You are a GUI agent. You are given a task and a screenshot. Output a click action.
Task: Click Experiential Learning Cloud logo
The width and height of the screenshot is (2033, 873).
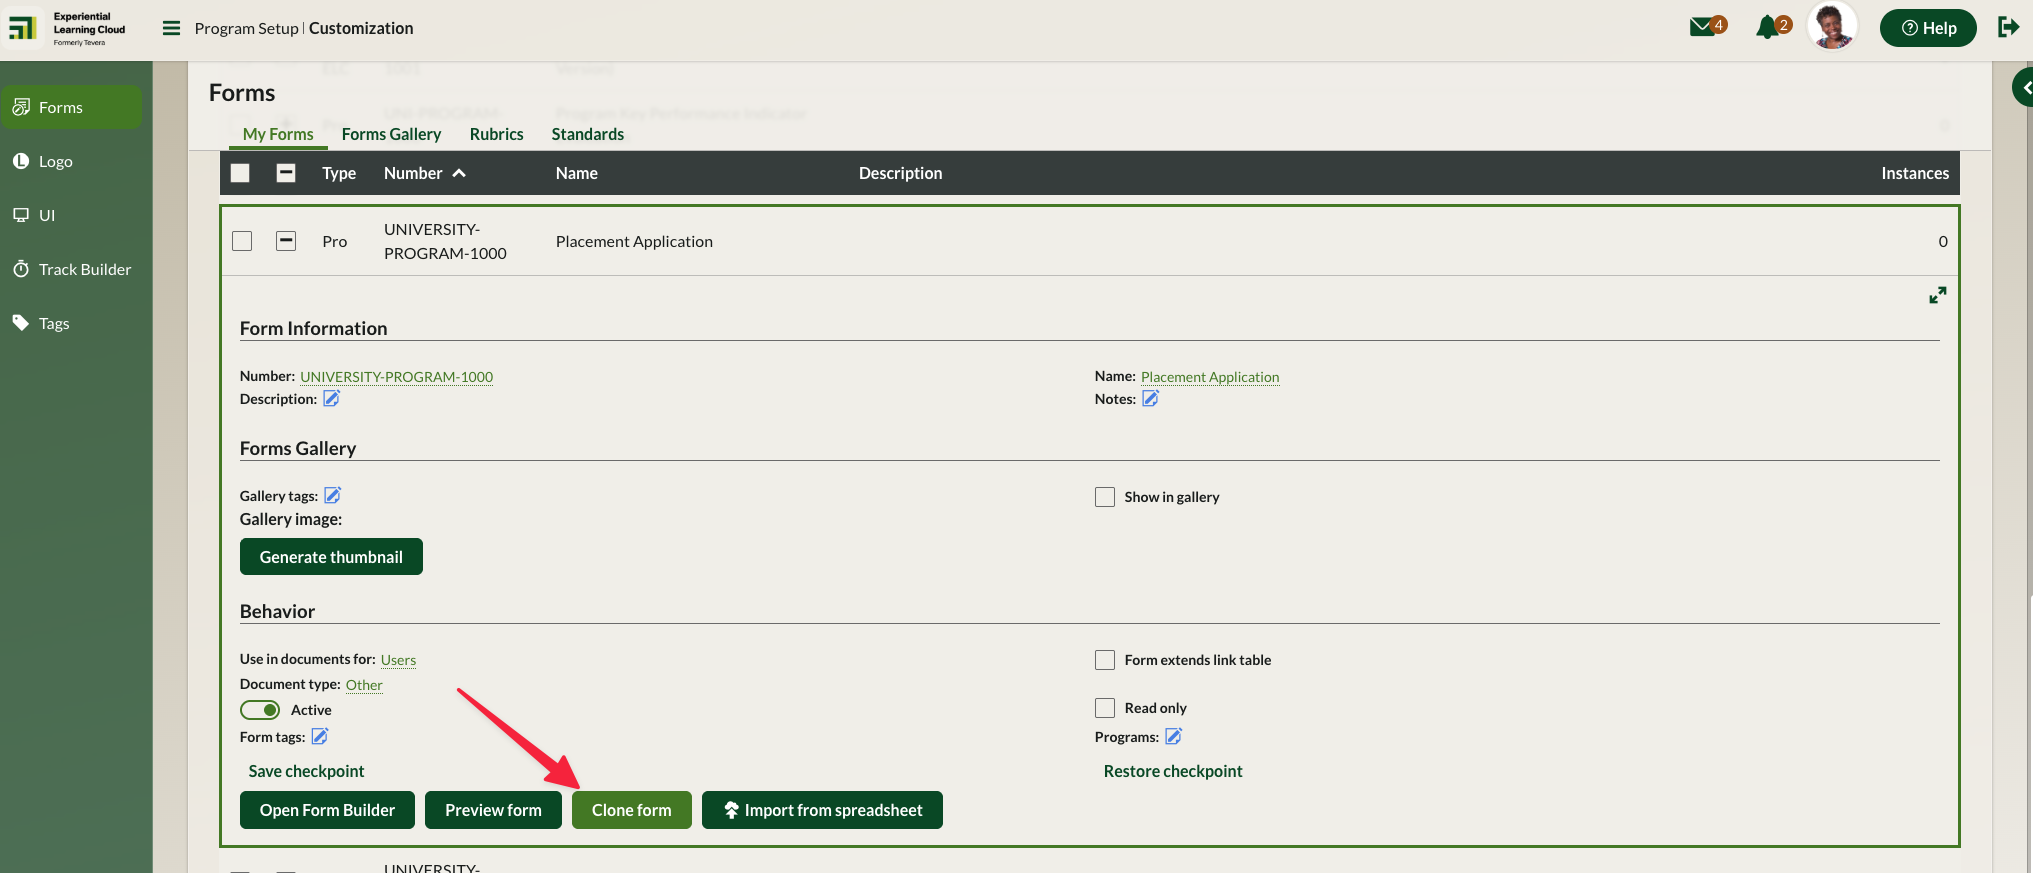pyautogui.click(x=68, y=29)
